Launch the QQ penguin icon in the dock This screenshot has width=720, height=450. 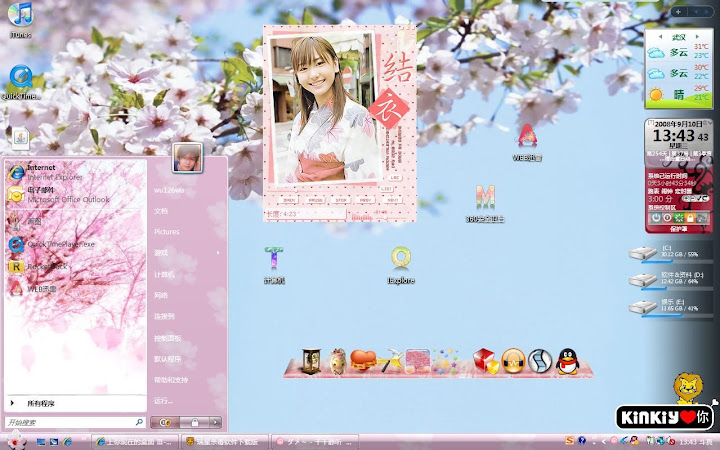(568, 361)
